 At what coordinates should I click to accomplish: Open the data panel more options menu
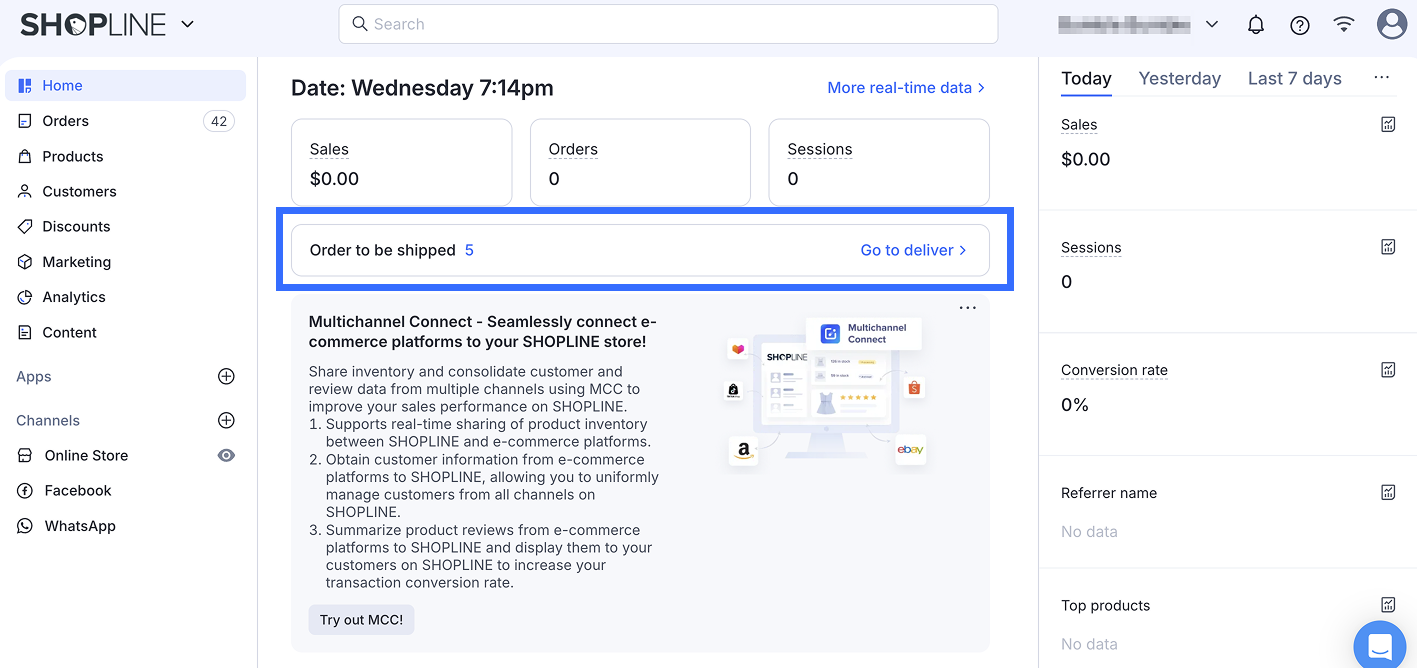point(1382,78)
